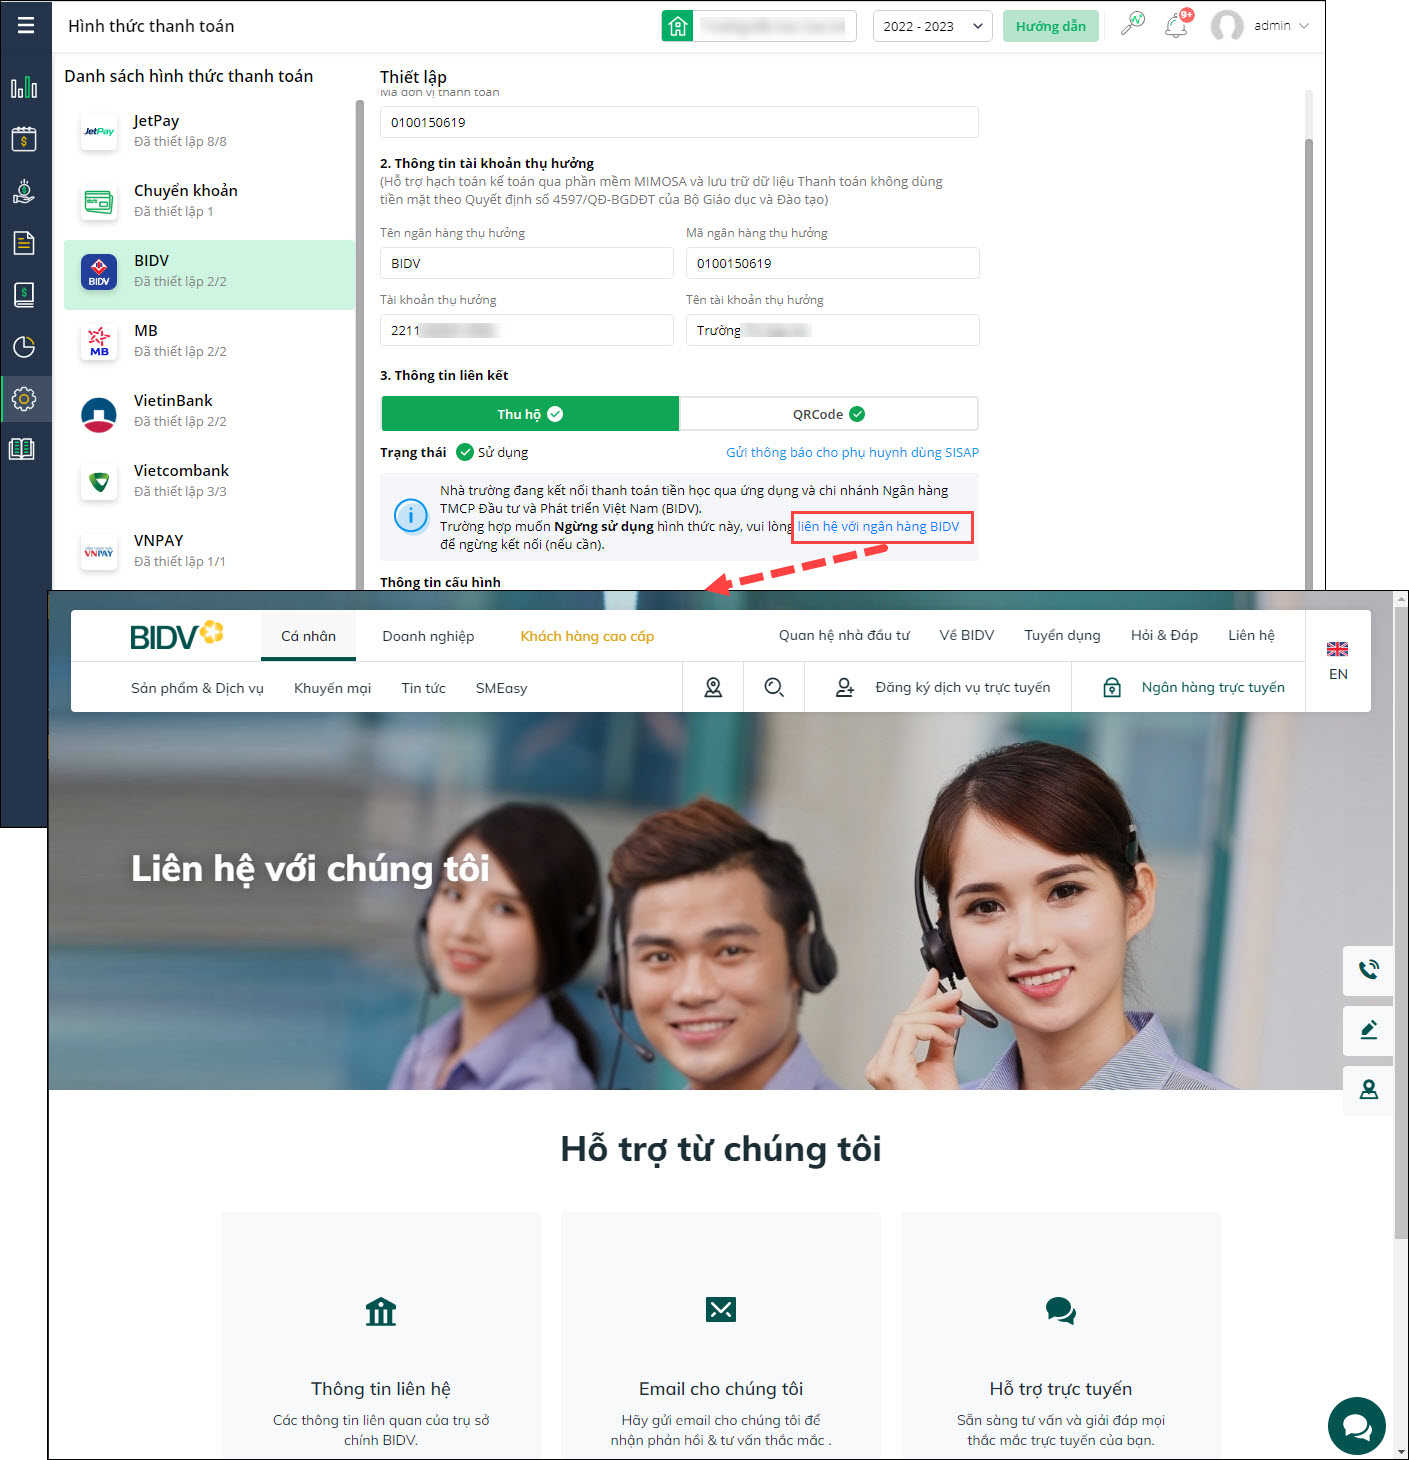Switch to the QRCode tab
The width and height of the screenshot is (1409, 1460).
pos(828,414)
